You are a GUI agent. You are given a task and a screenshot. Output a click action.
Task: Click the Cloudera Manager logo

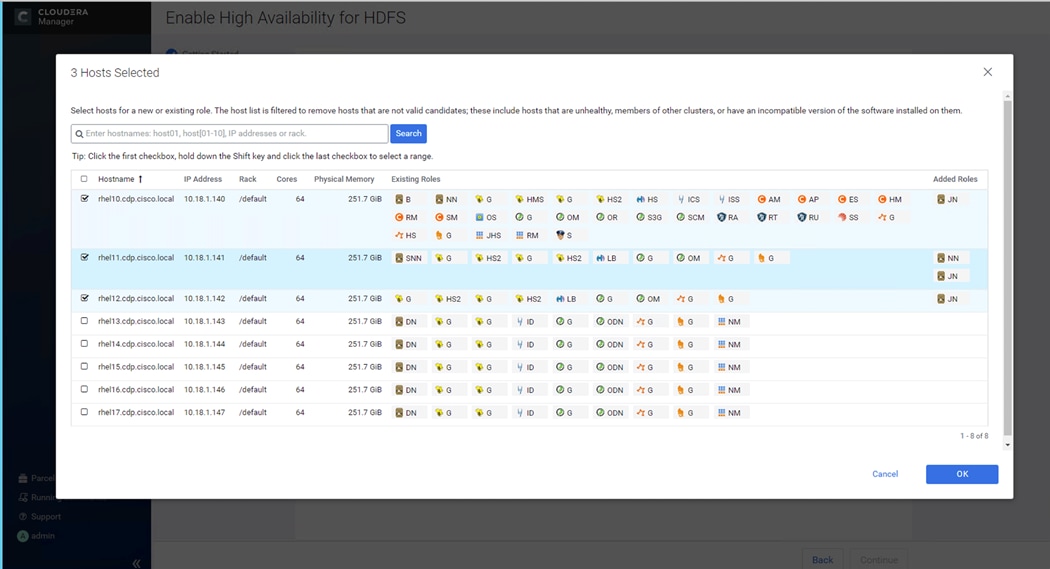pyautogui.click(x=52, y=17)
